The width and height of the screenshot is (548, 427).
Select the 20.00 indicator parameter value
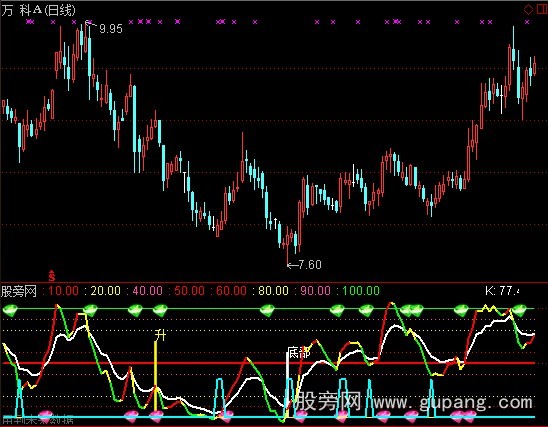click(106, 291)
